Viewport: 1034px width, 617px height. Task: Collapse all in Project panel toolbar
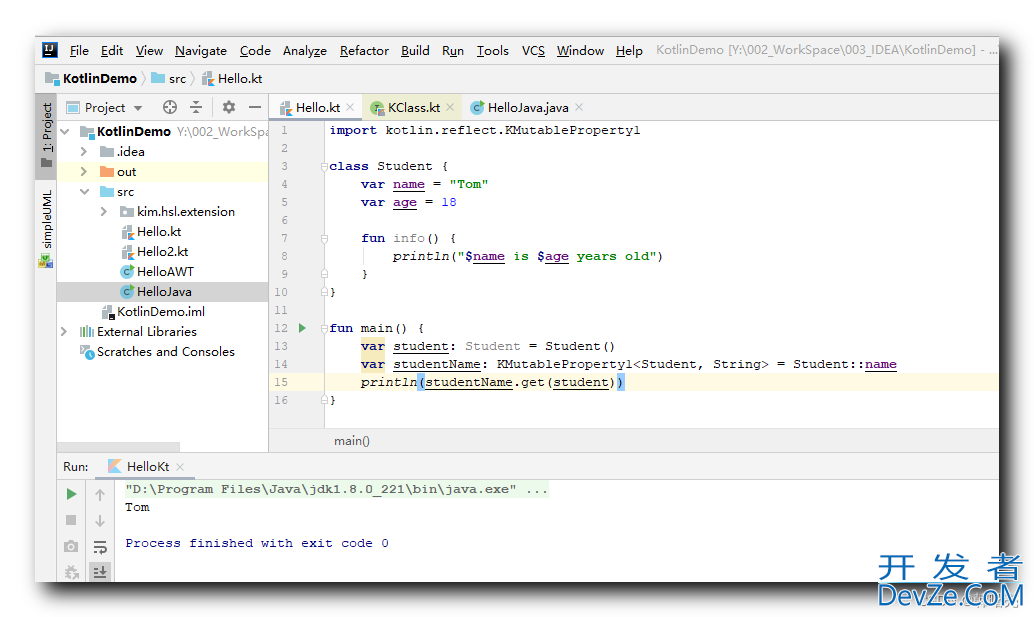(x=196, y=107)
